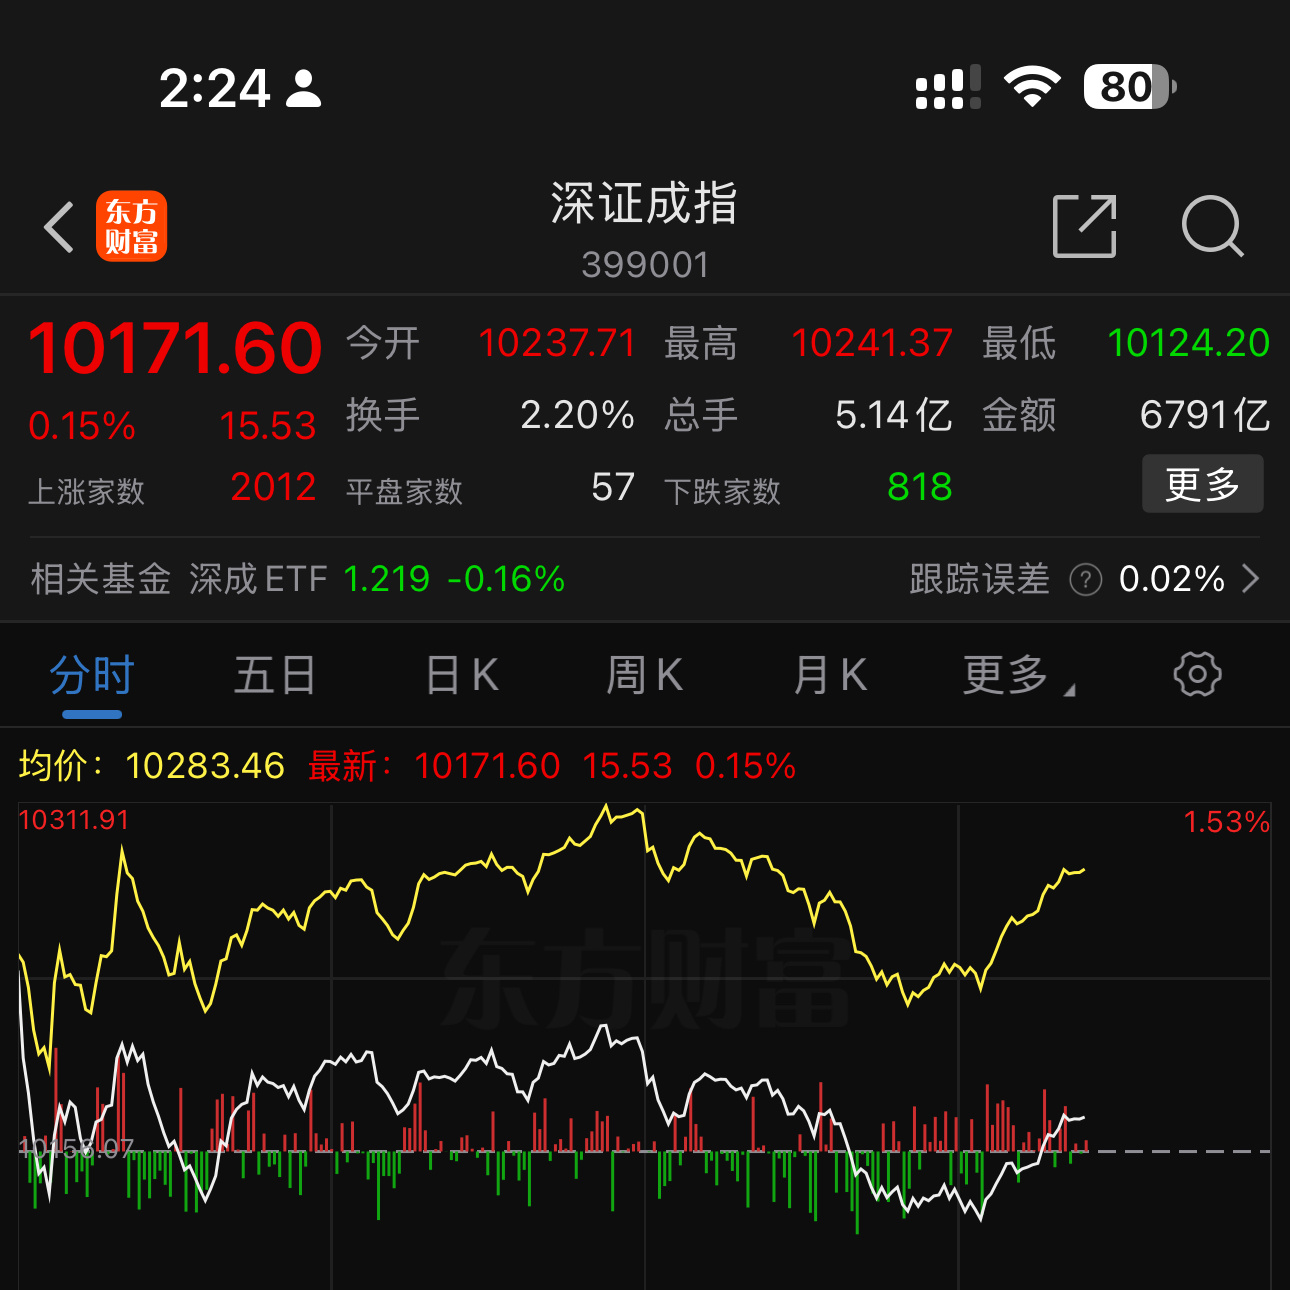Tap the share export icon
Screen dimensions: 1290x1290
pos(1085,226)
